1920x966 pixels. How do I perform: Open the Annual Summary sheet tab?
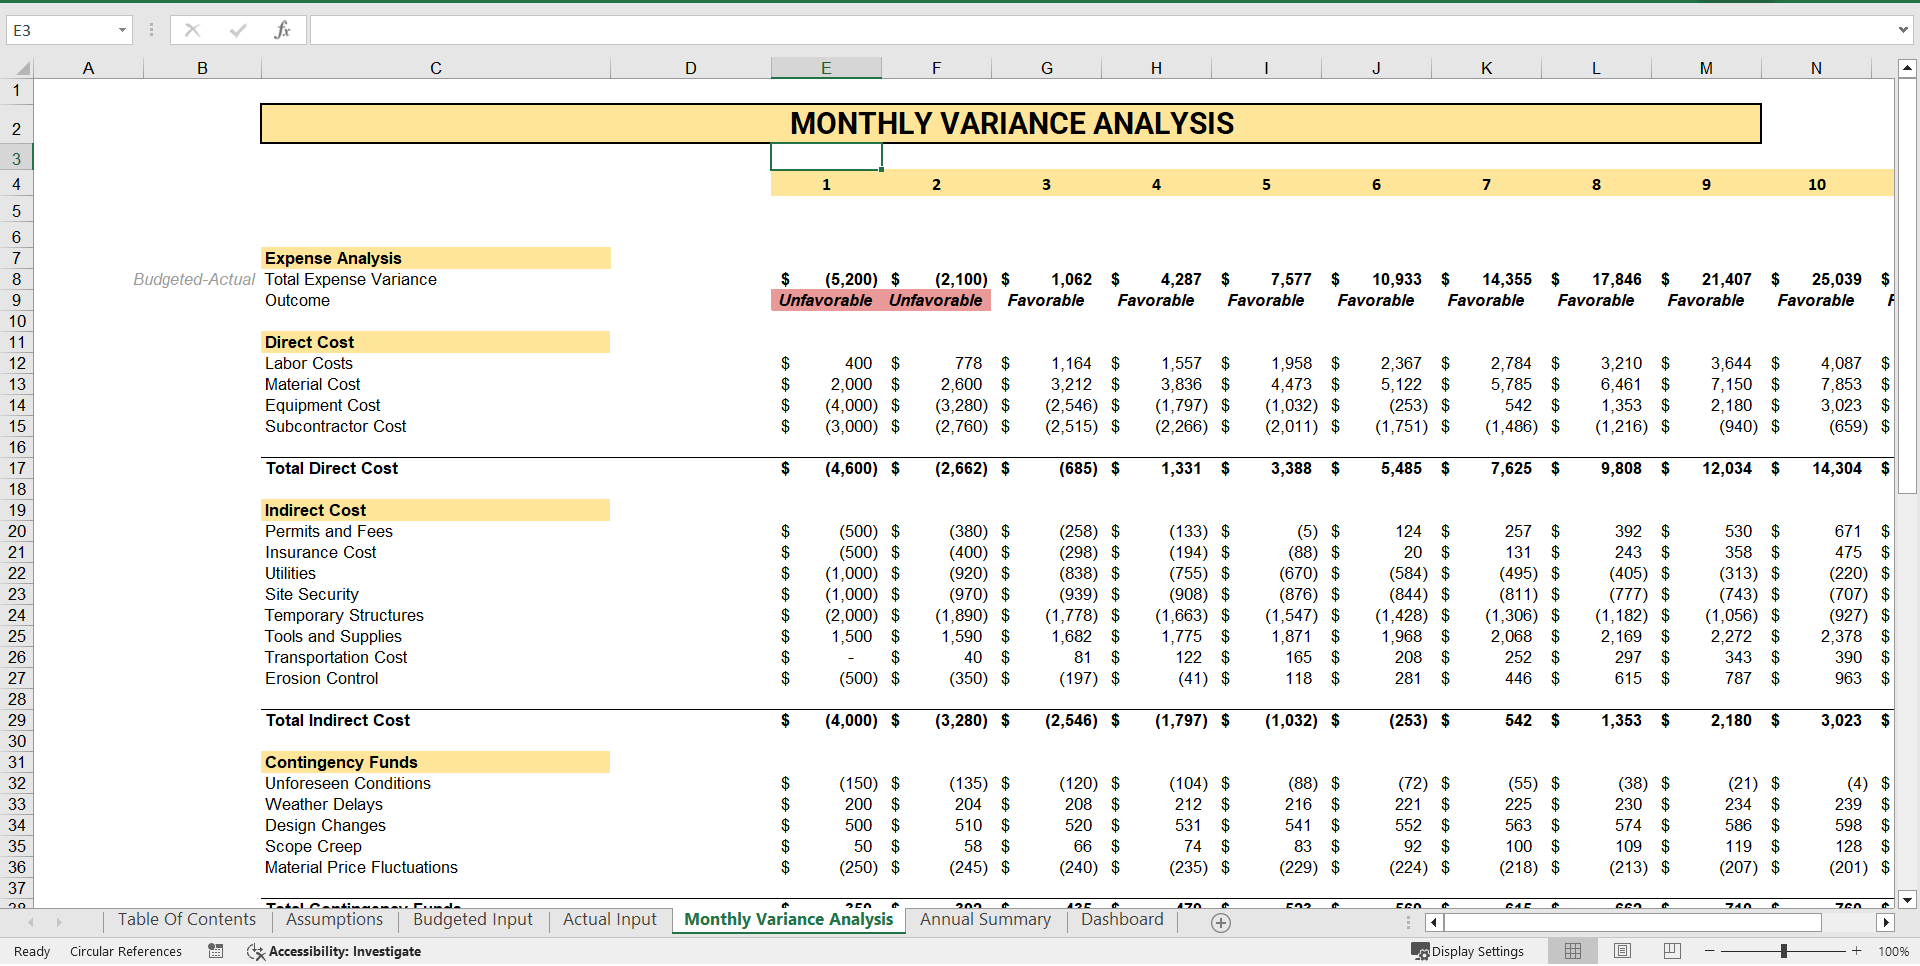(985, 920)
